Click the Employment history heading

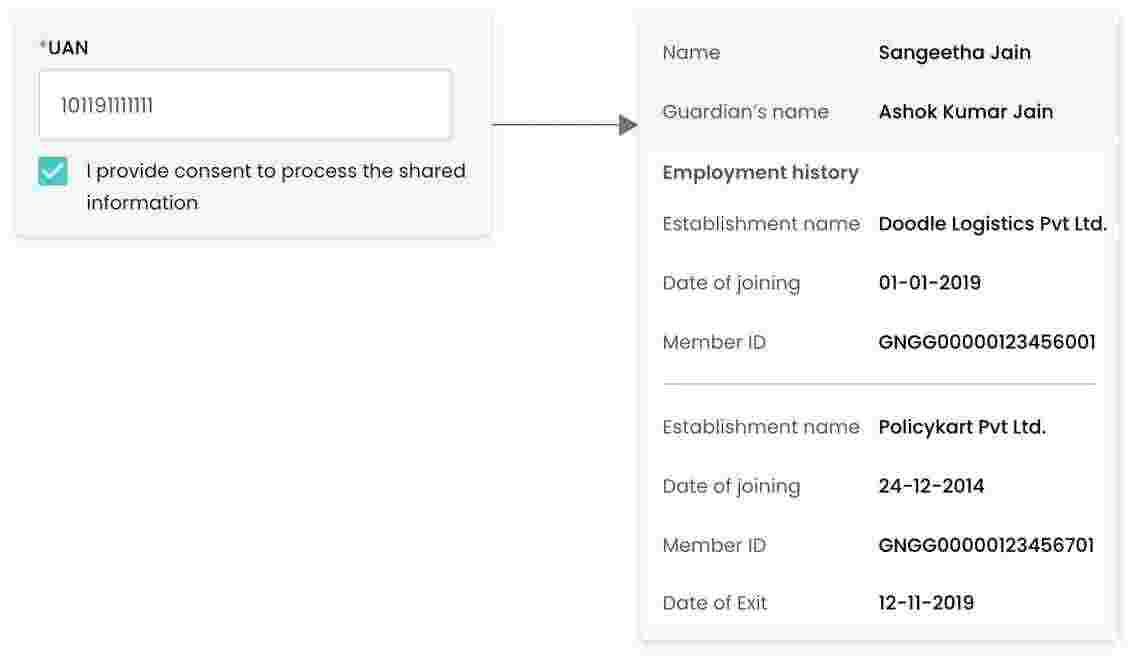[x=760, y=172]
